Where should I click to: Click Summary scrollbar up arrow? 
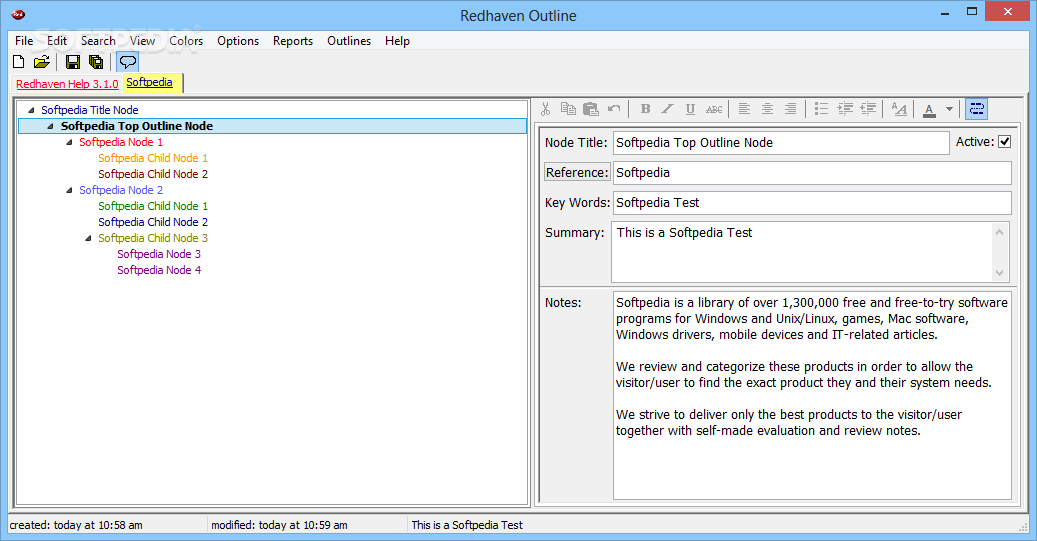click(999, 232)
